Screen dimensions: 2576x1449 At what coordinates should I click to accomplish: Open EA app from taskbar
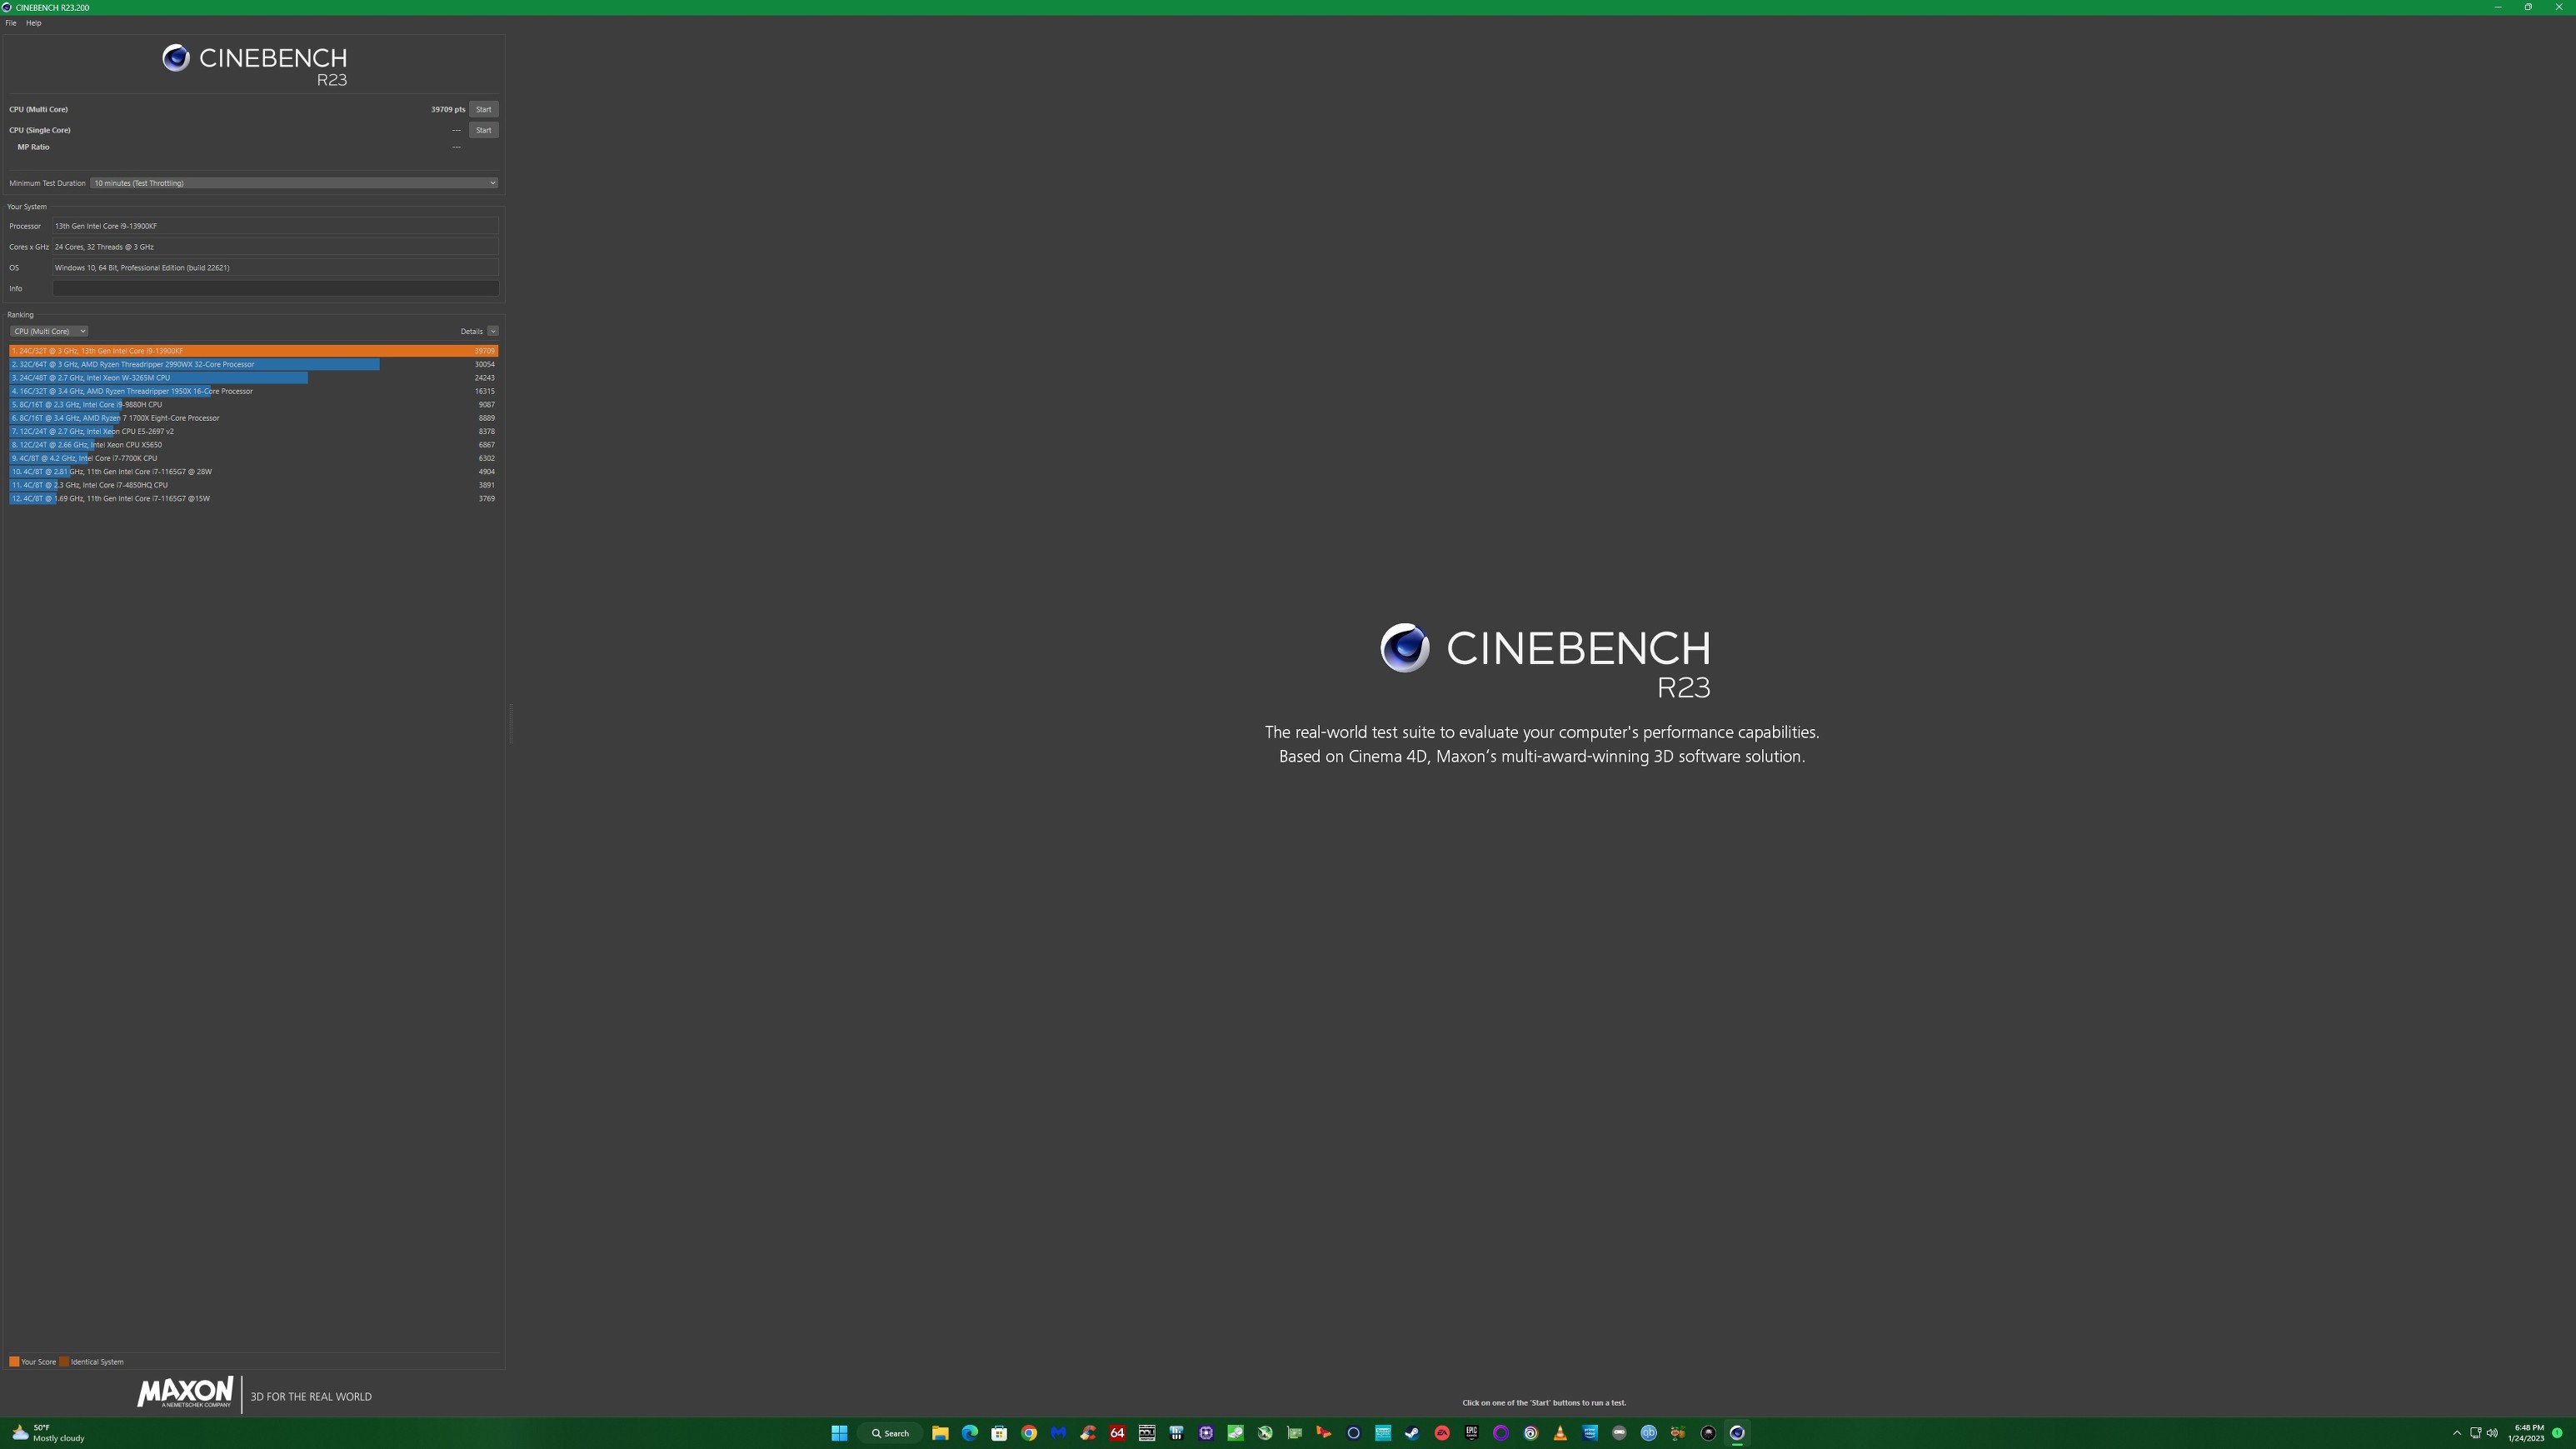(x=1442, y=1433)
